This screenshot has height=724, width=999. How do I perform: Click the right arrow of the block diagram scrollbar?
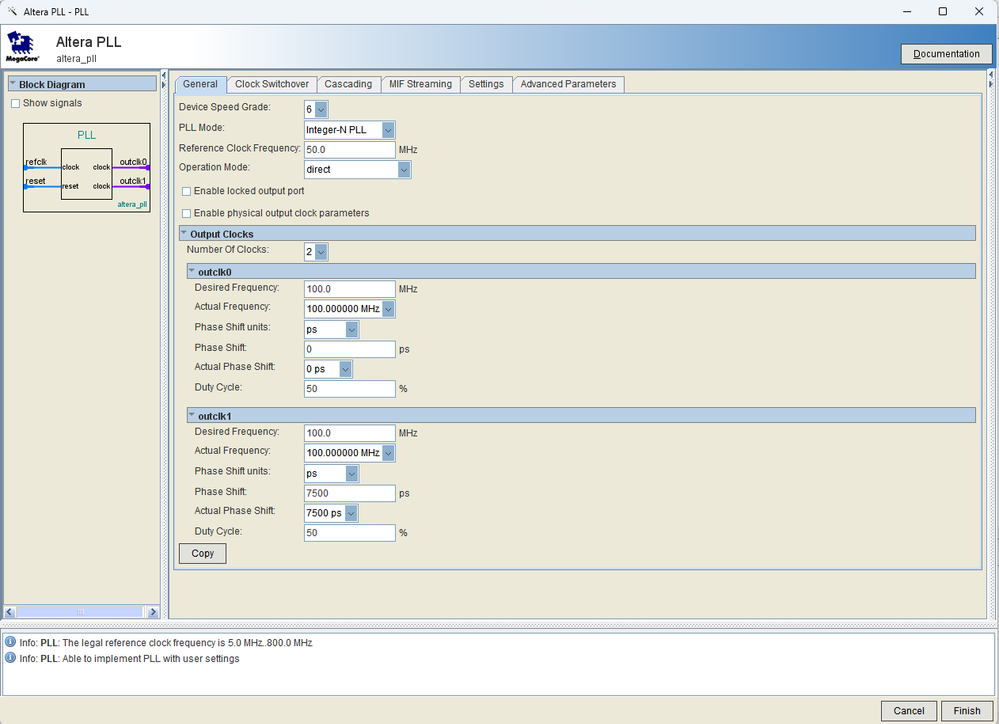152,612
